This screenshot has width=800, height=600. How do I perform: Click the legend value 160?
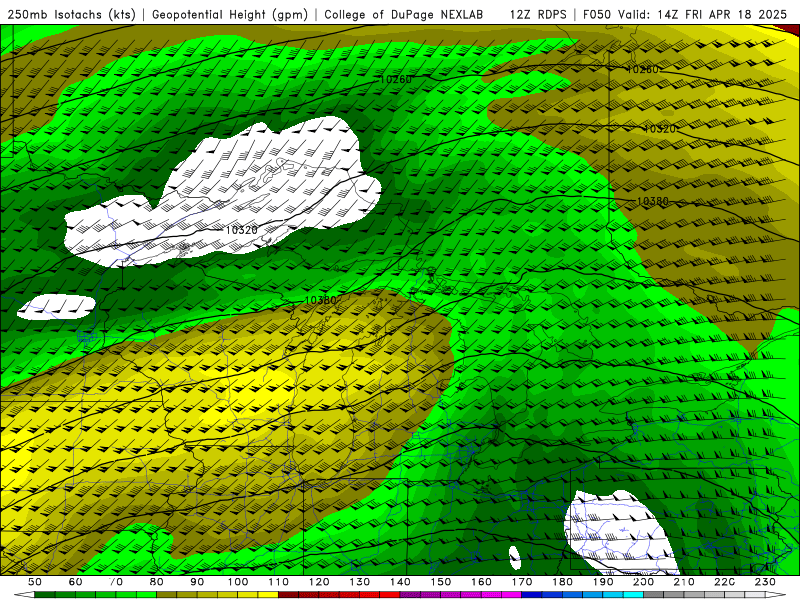click(481, 582)
